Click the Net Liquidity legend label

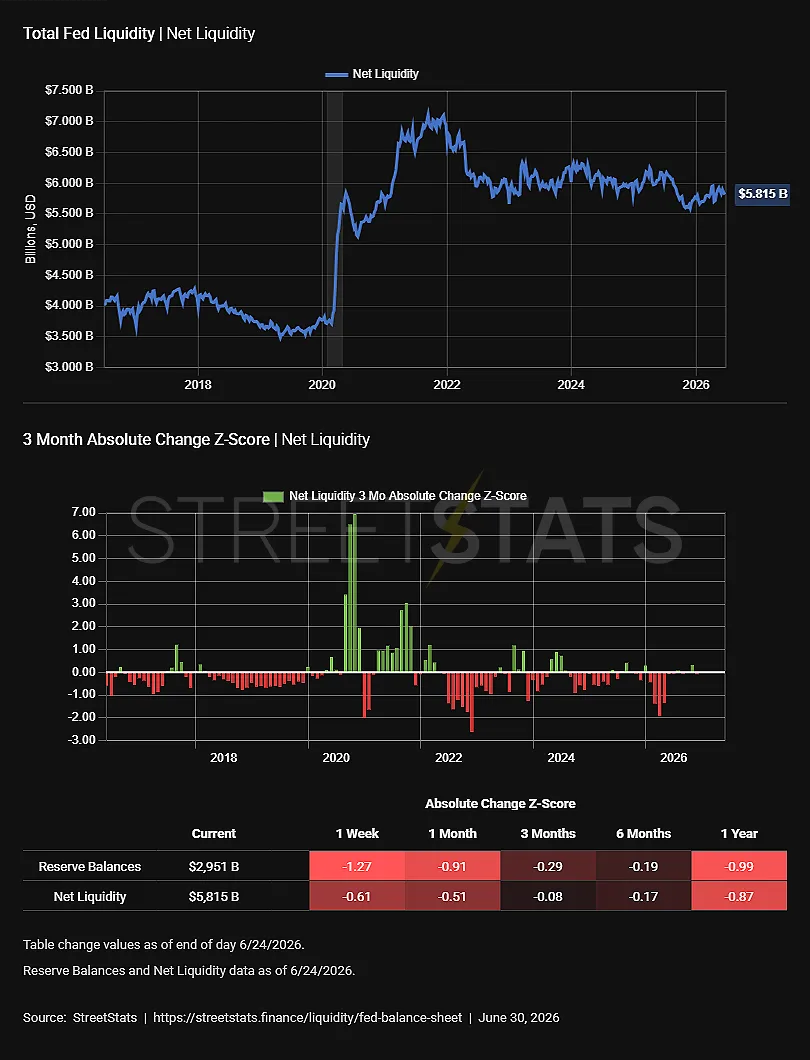(x=385, y=74)
